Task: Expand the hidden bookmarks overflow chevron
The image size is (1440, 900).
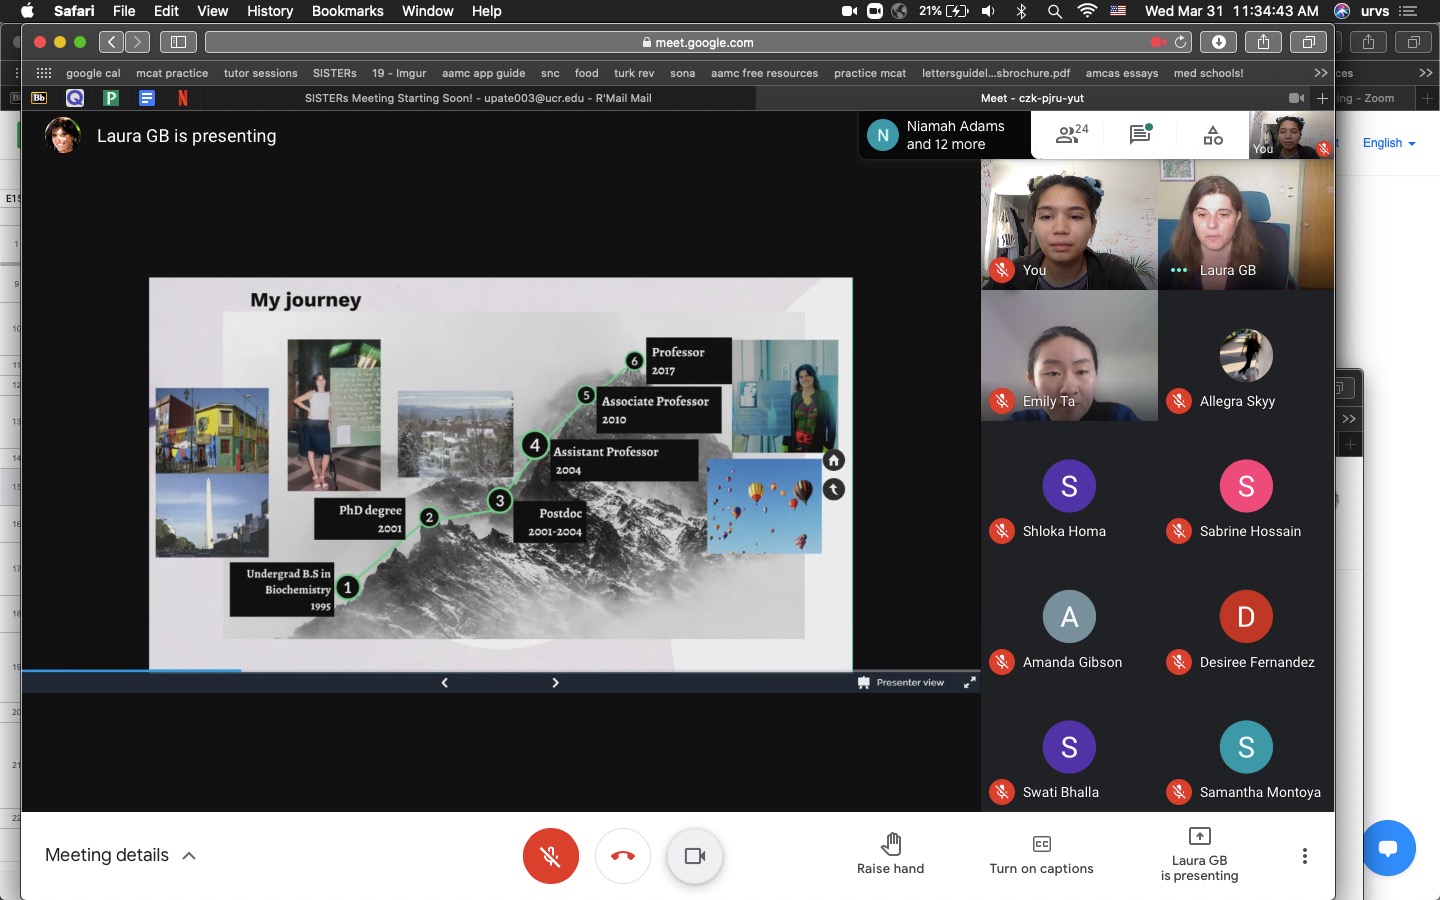Action: coord(1320,73)
